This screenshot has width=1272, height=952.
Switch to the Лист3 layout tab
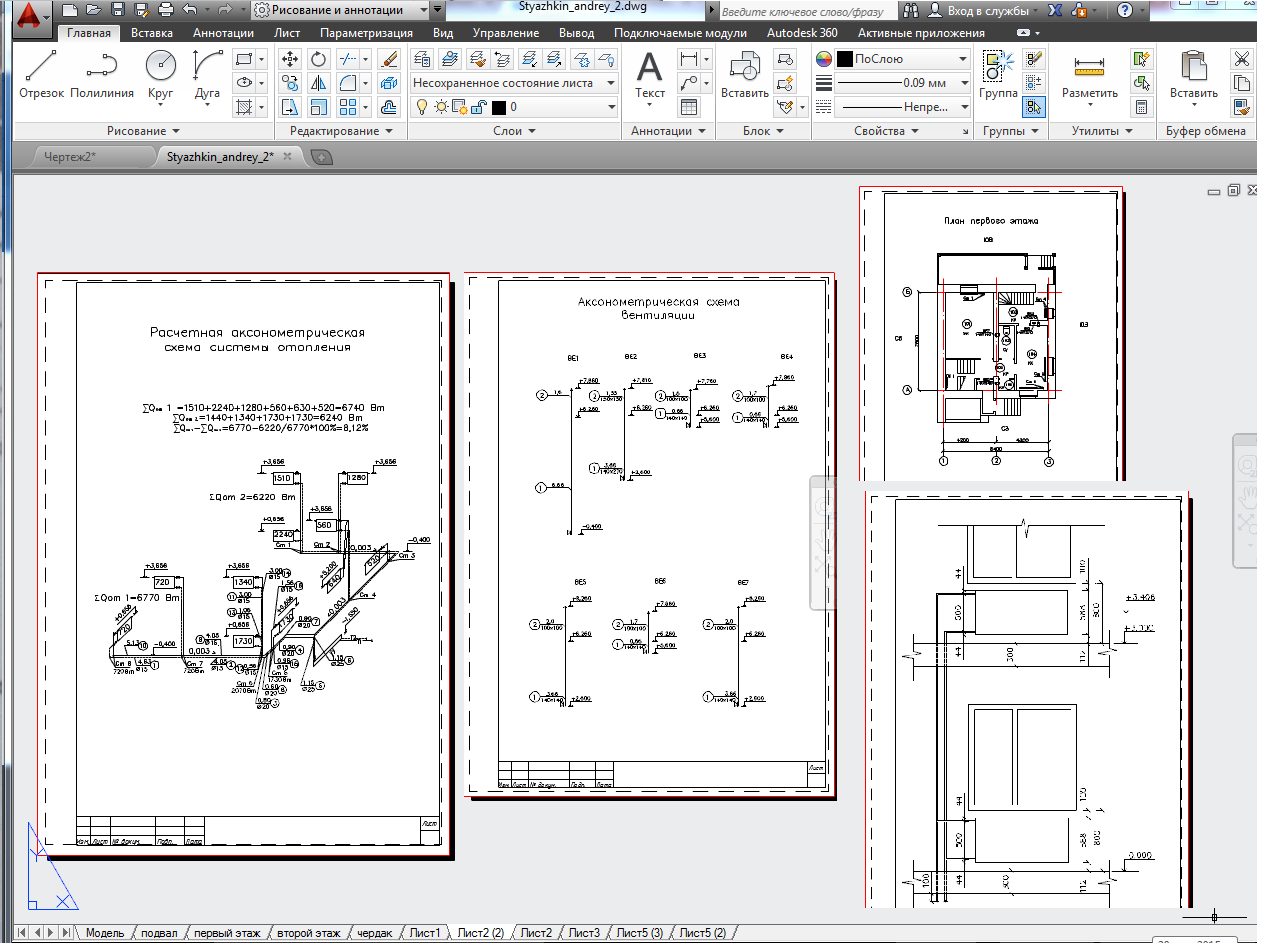click(584, 933)
